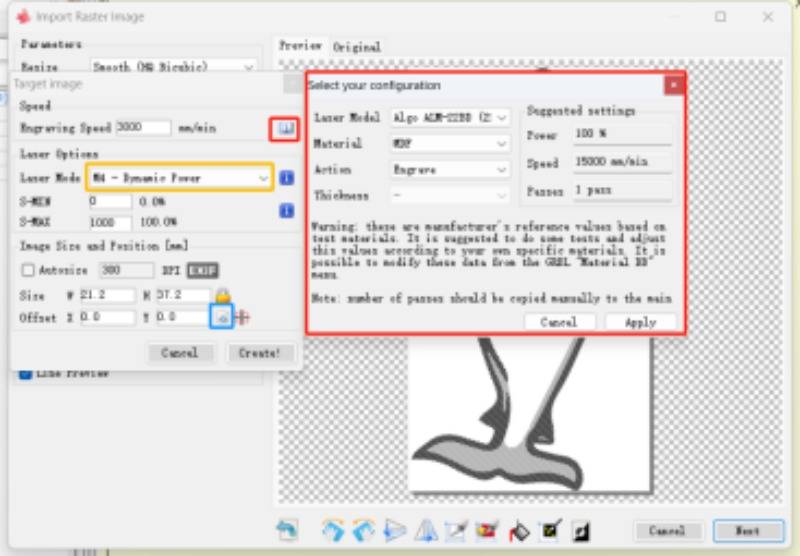800x556 pixels.
Task: Click the info icon beside S-MIN and S-MAX
Action: tap(287, 211)
